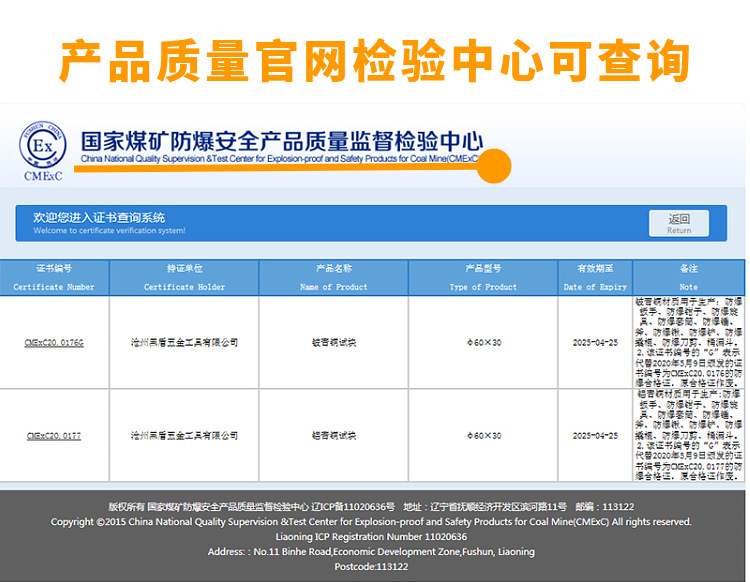Screen dimensions: 750x582
Task: Click the CMExC logo emblem
Action: [x=43, y=151]
